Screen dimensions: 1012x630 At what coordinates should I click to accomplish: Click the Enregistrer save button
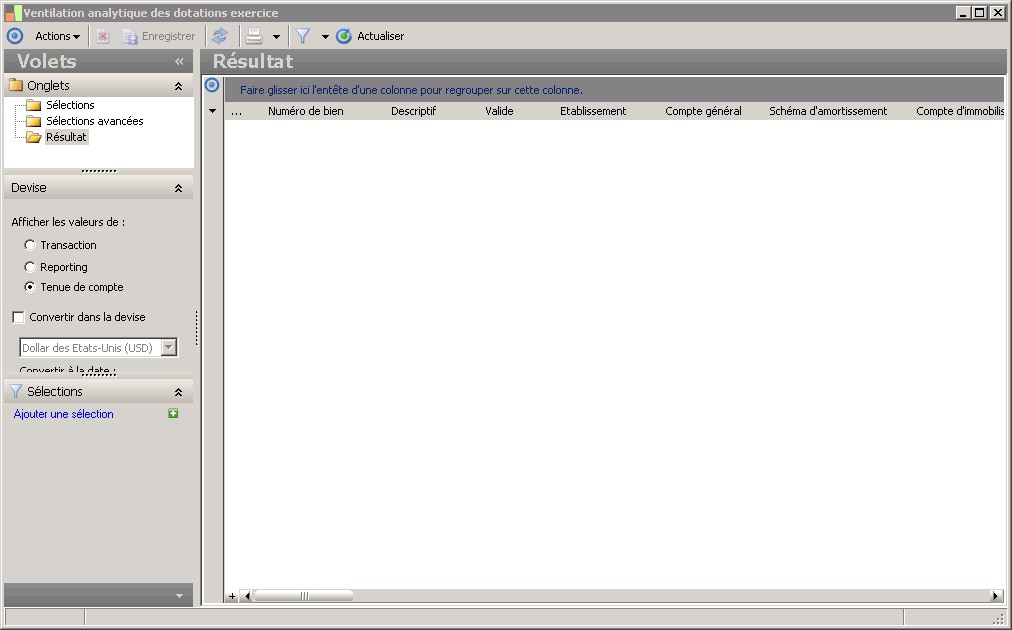159,36
